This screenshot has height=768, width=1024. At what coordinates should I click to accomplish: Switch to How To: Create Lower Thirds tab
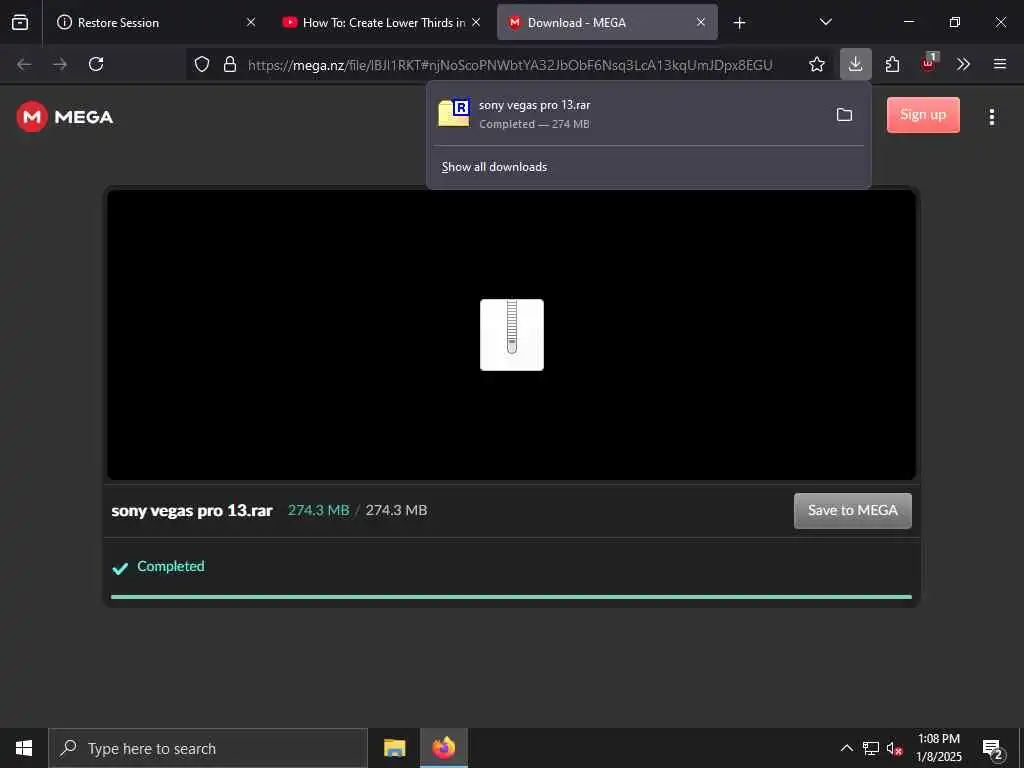(x=382, y=22)
